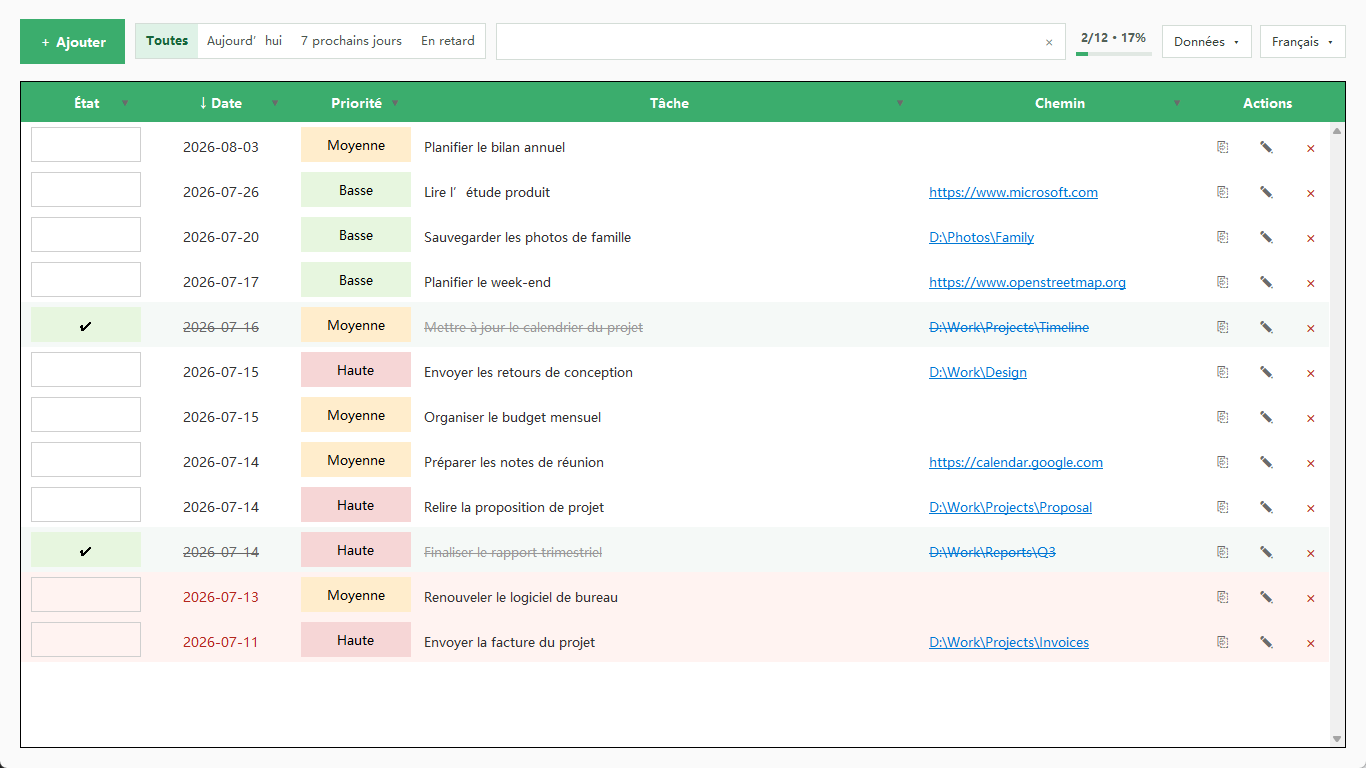The height and width of the screenshot is (768, 1366).
Task: Edit 'Envoyer les retours de conception' task
Action: 1266,372
